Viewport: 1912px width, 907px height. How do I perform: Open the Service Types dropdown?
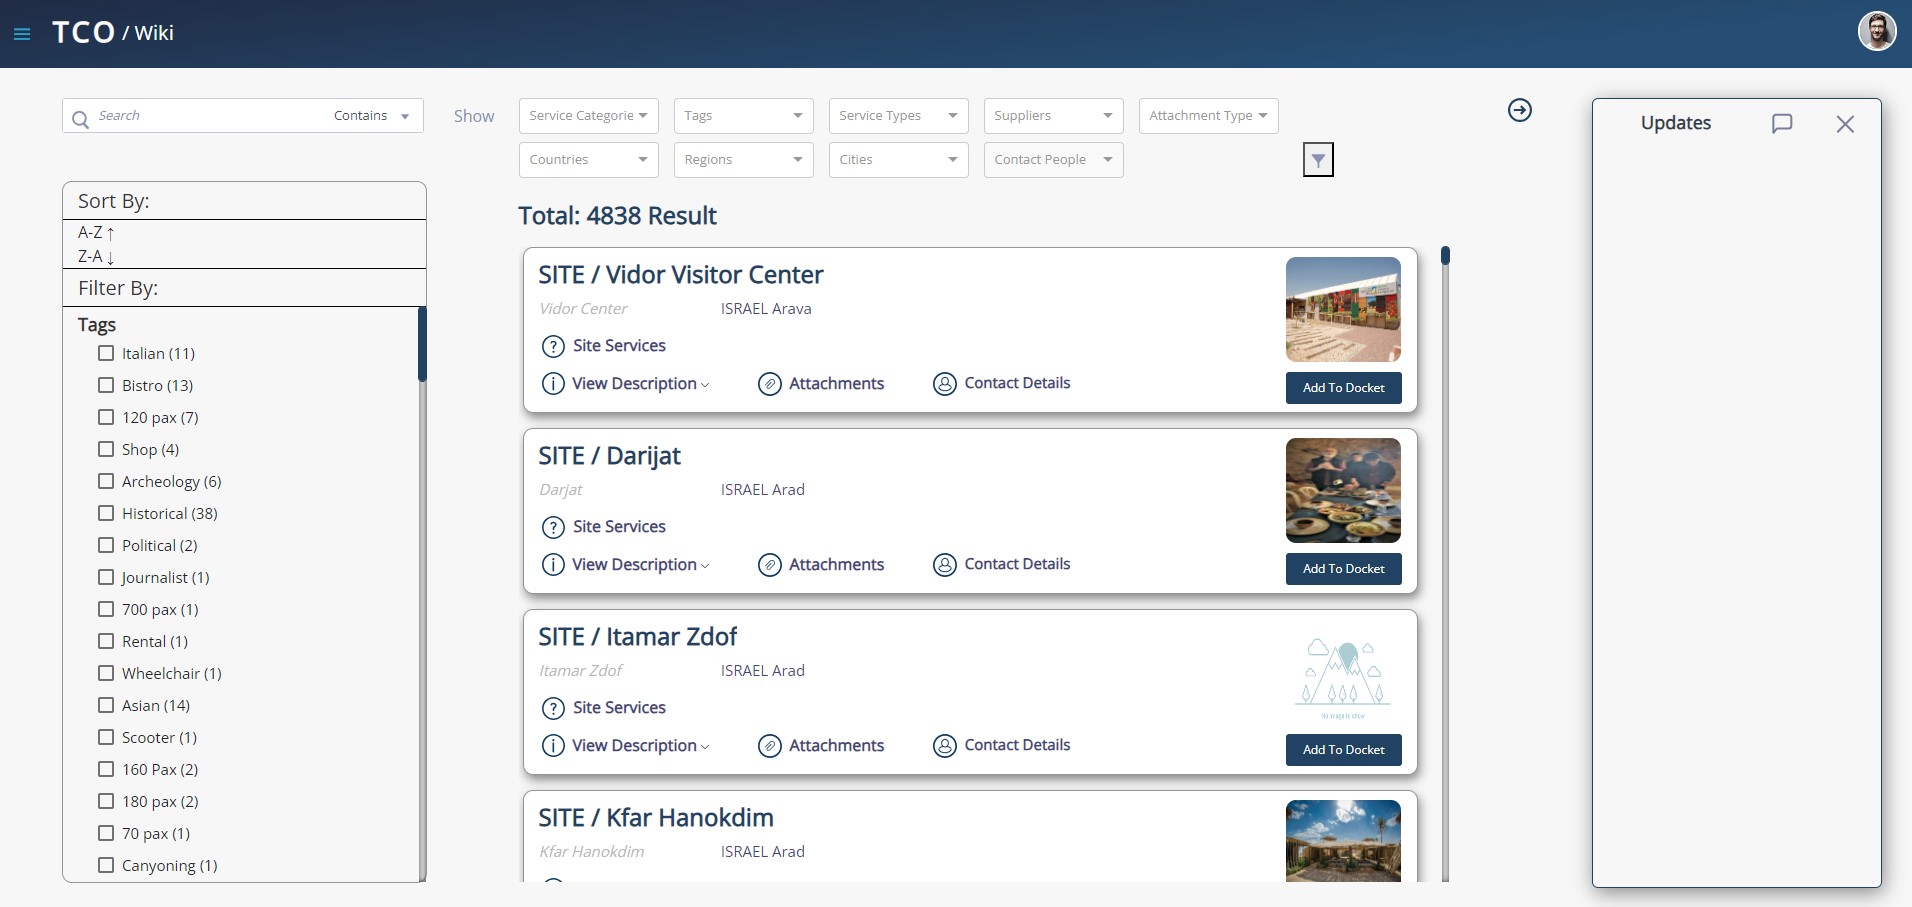(x=899, y=116)
